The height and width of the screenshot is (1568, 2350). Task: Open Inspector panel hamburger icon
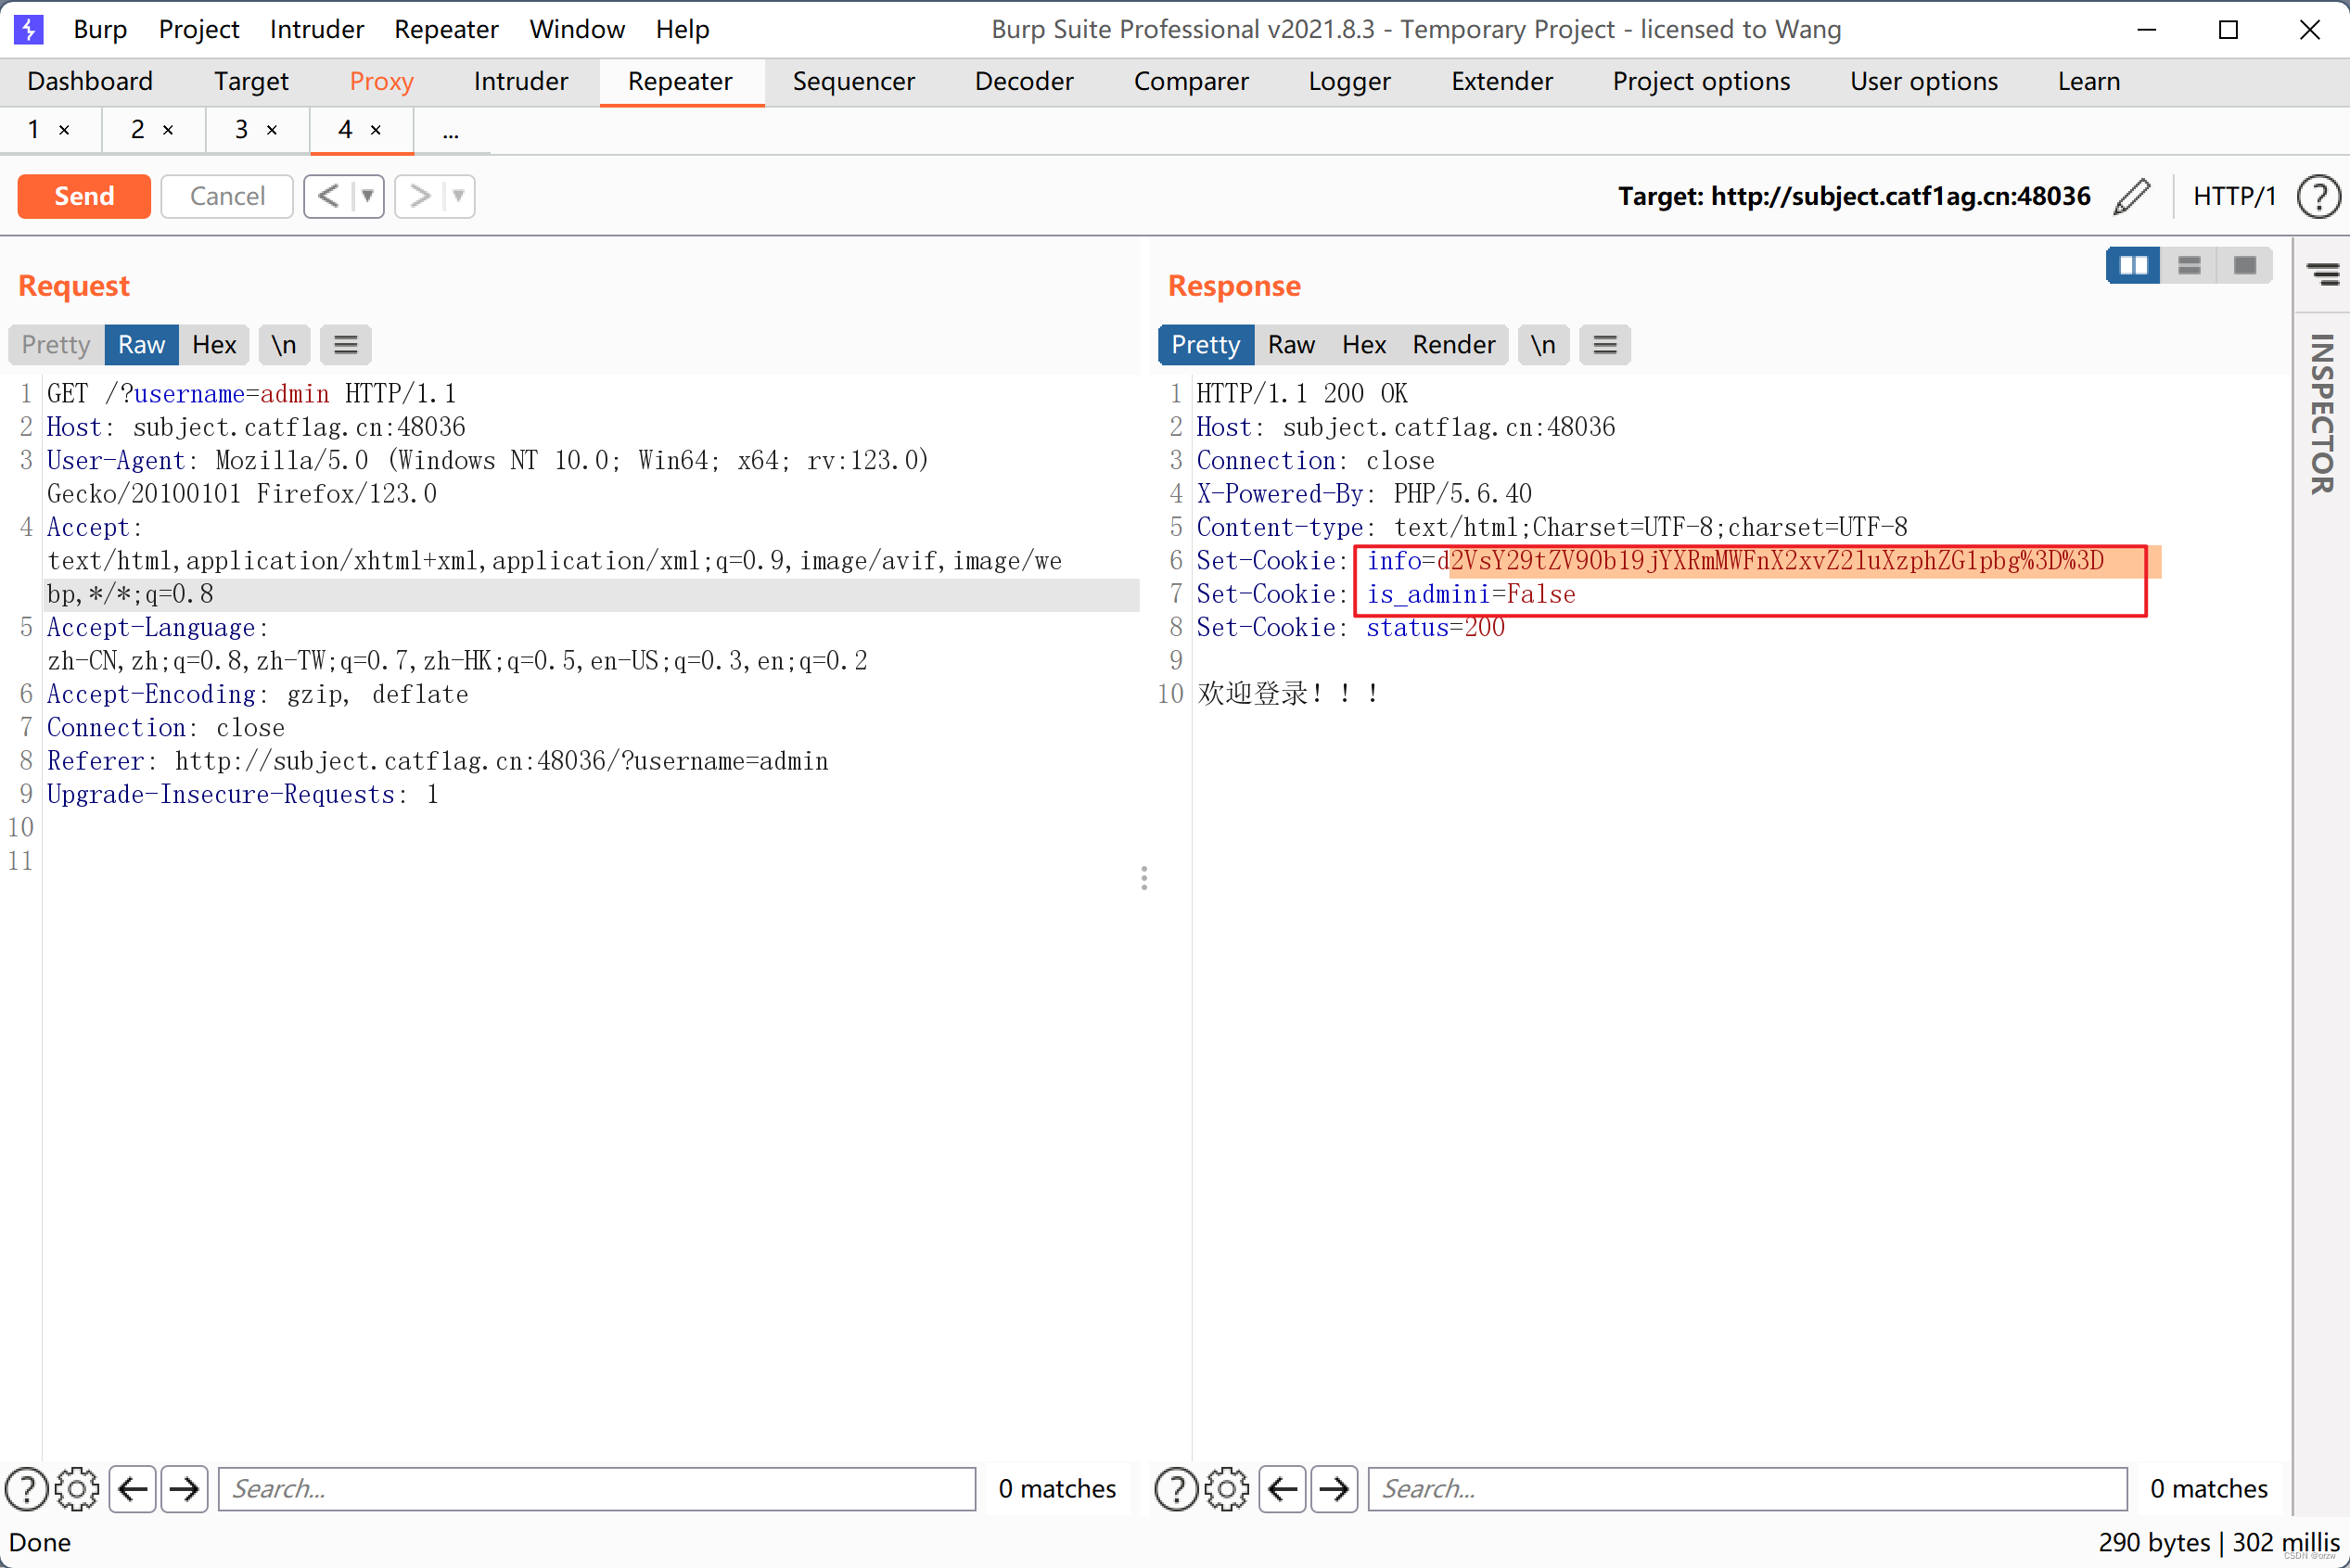2322,273
